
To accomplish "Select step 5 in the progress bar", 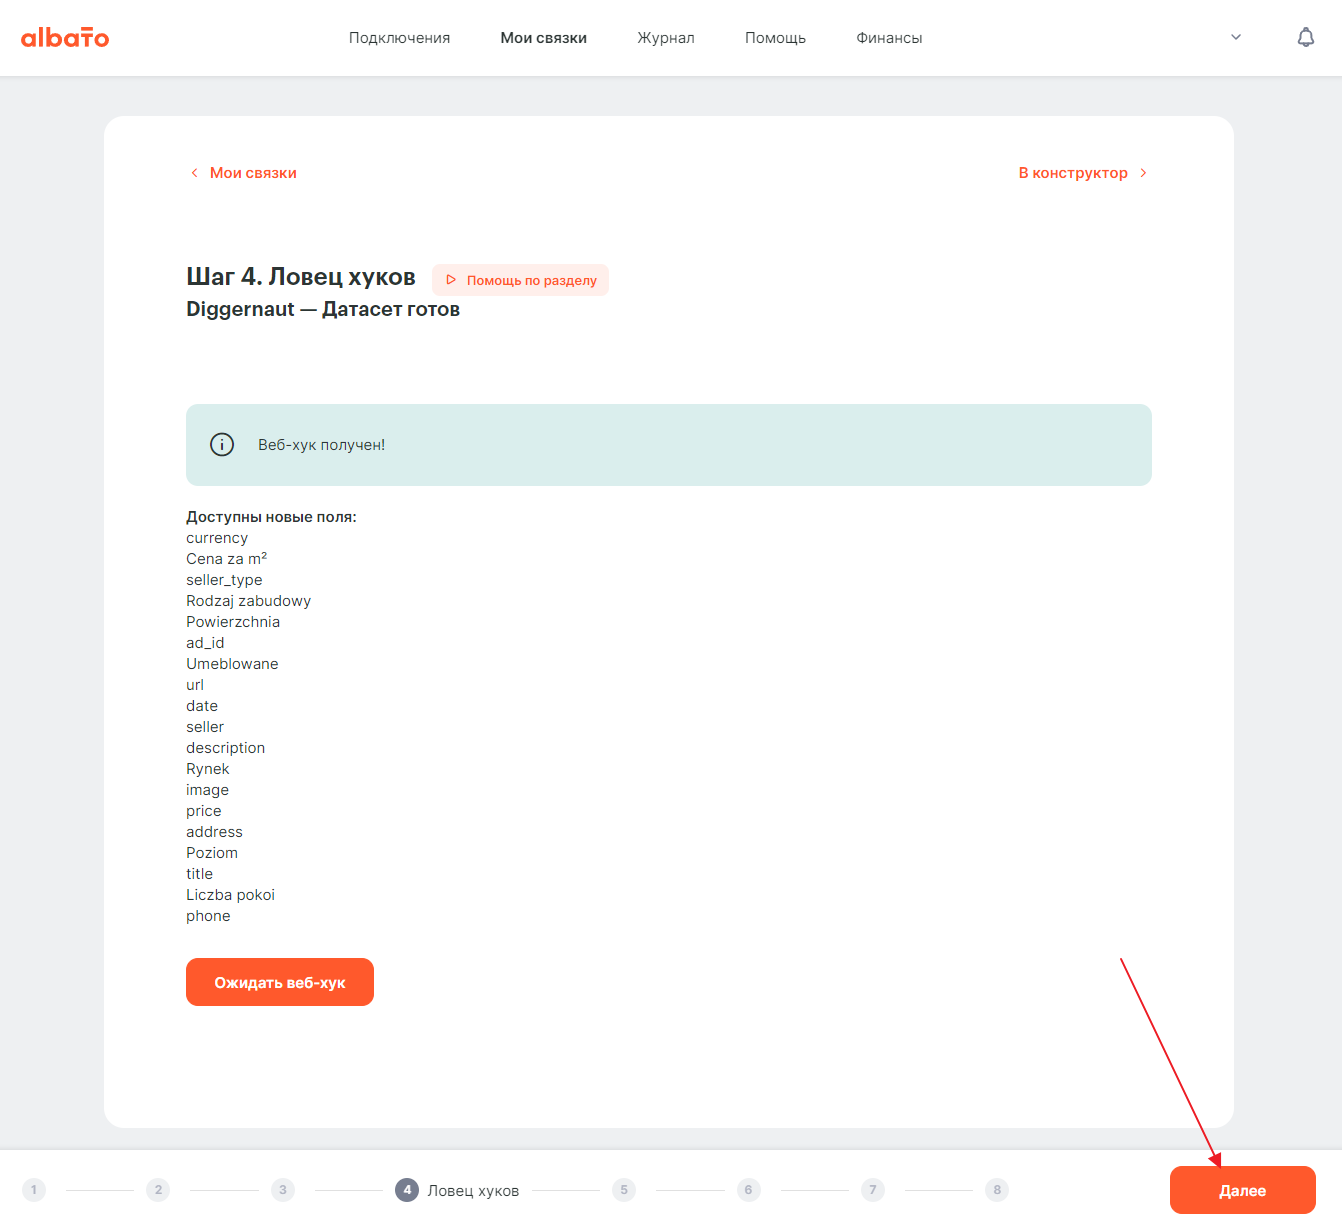I will tap(624, 1190).
